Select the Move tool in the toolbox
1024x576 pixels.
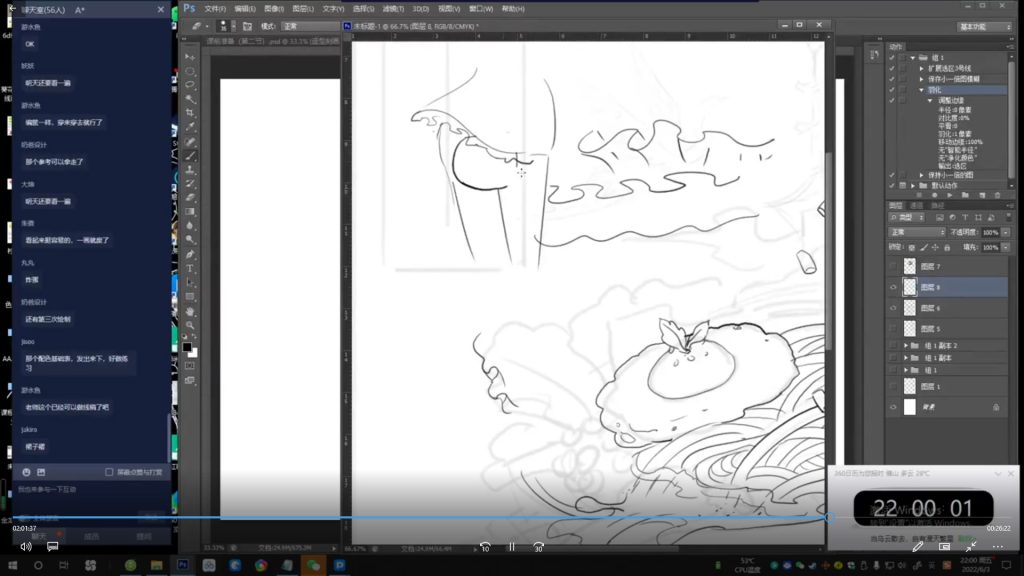(x=190, y=57)
